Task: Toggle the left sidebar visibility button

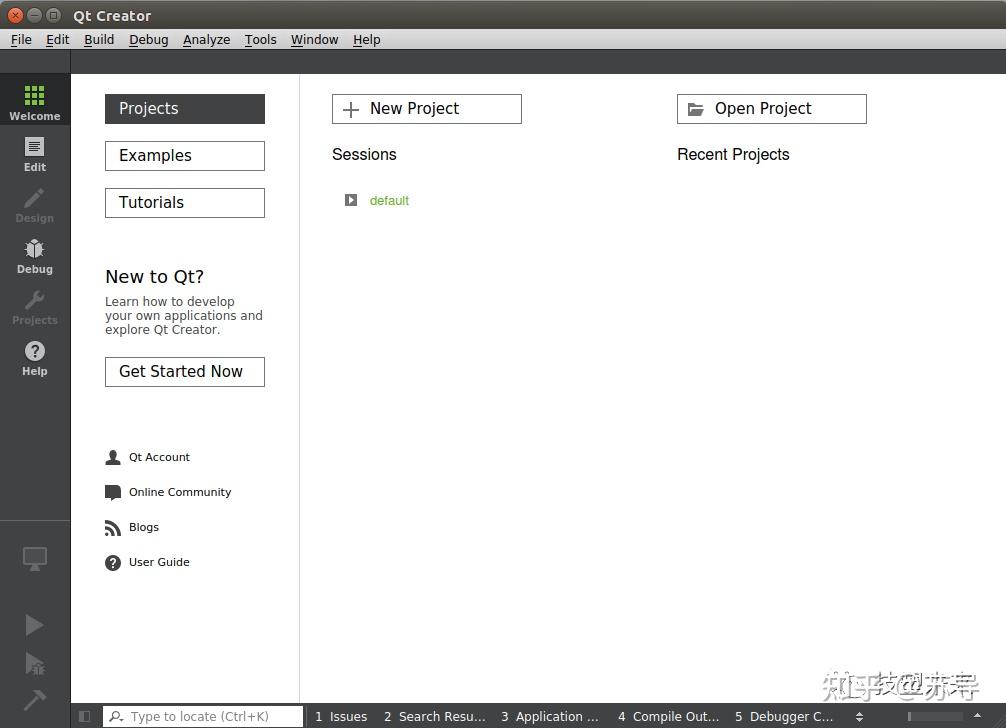Action: [x=84, y=716]
